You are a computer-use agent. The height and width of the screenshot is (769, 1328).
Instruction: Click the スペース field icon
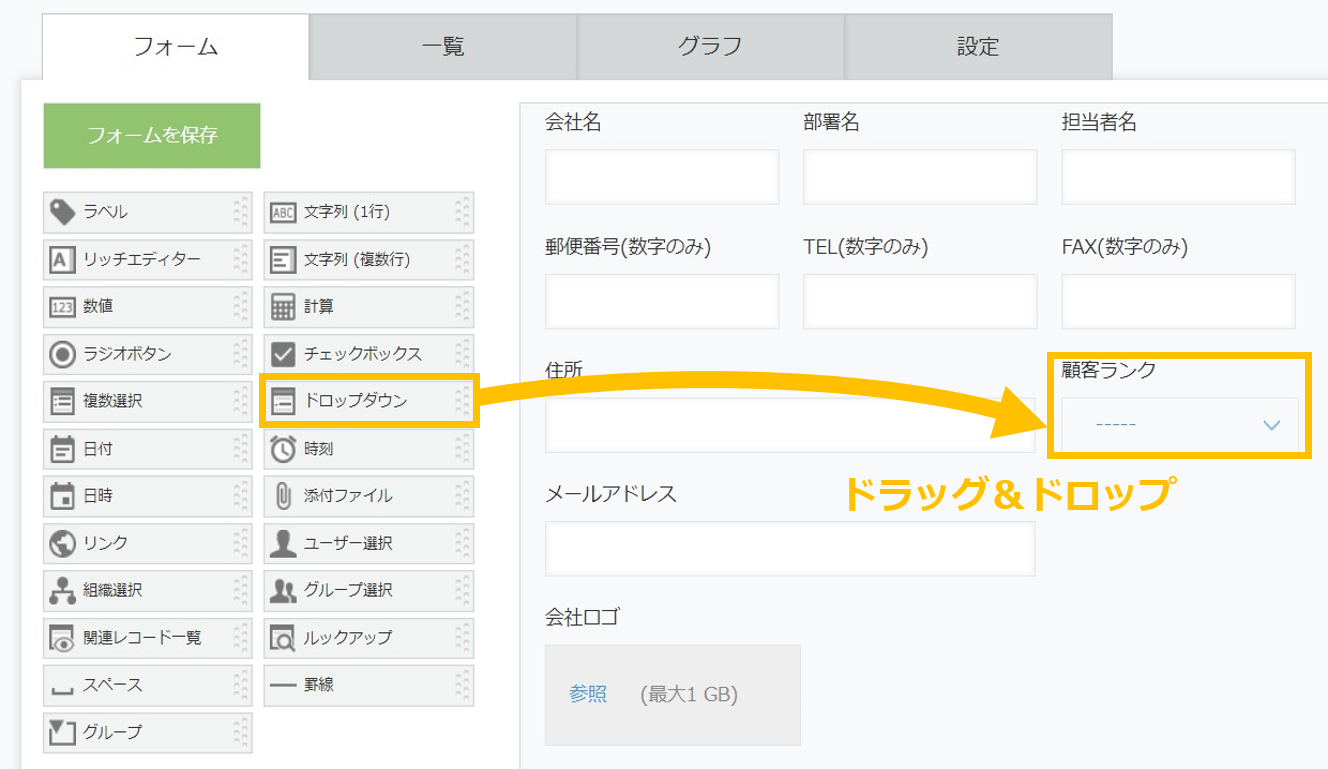click(x=62, y=688)
